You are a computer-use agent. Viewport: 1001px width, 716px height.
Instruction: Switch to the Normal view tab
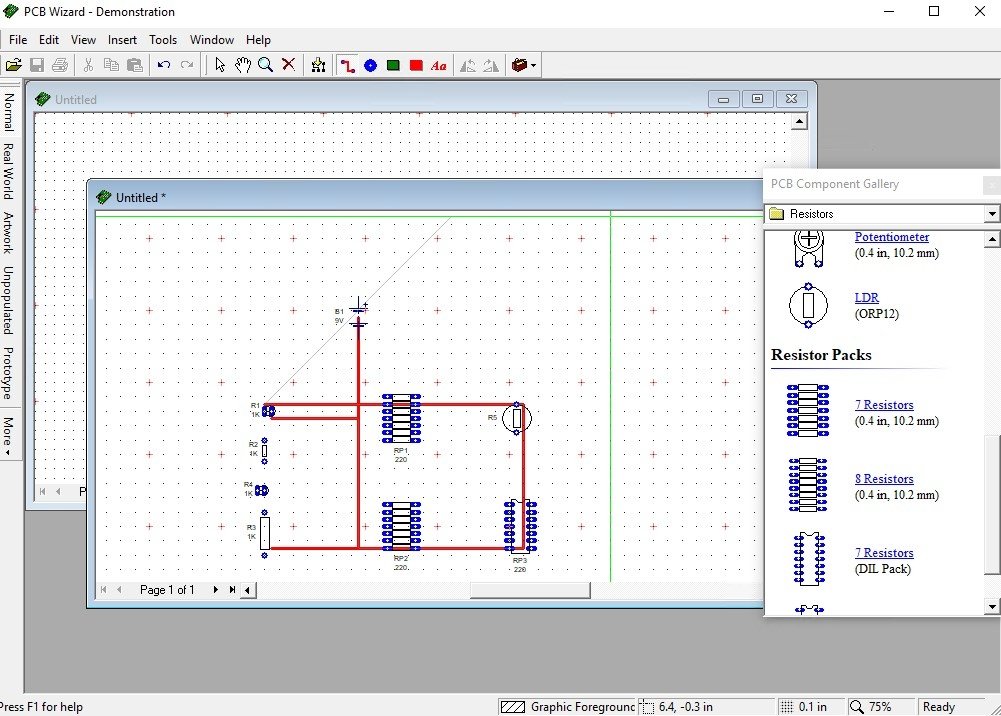9,111
